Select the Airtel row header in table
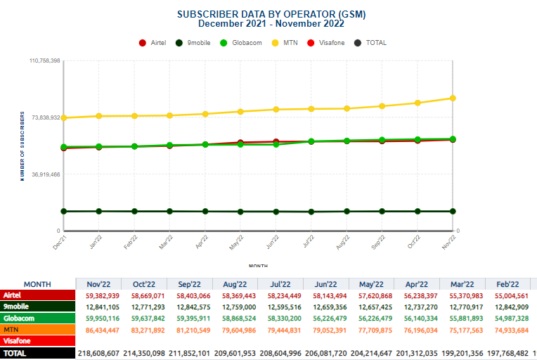 tap(38, 295)
